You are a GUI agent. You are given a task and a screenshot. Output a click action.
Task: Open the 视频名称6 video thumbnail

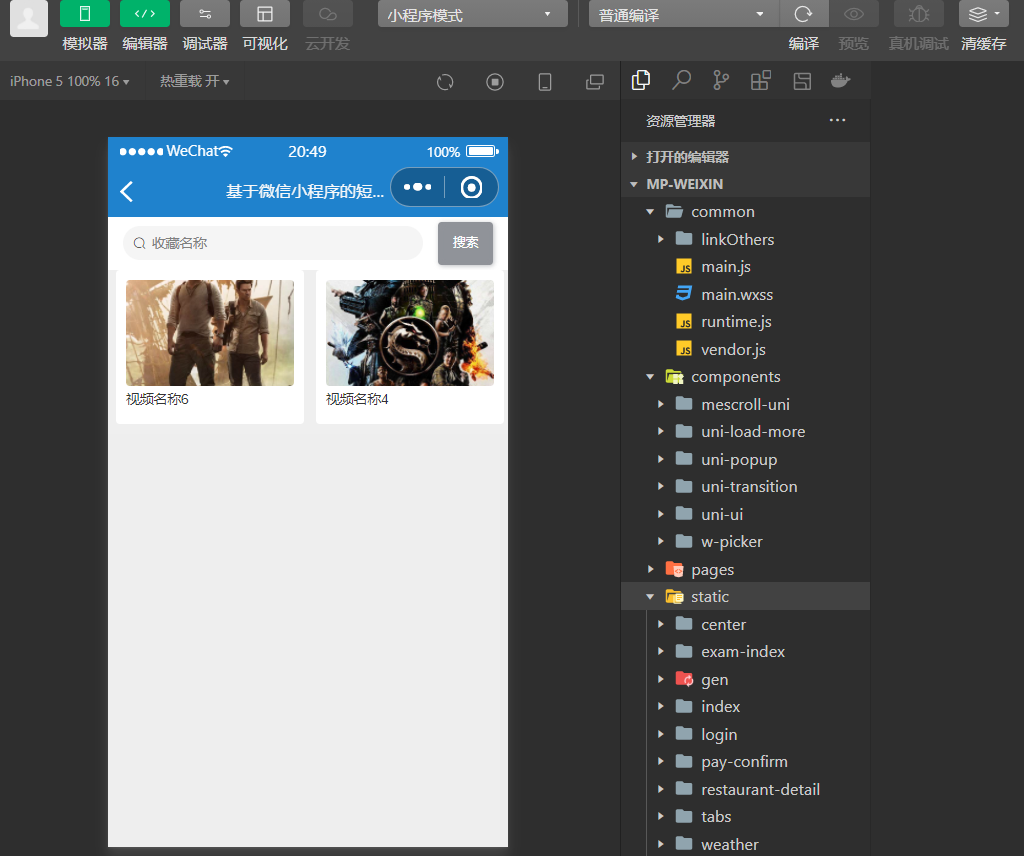(x=210, y=333)
